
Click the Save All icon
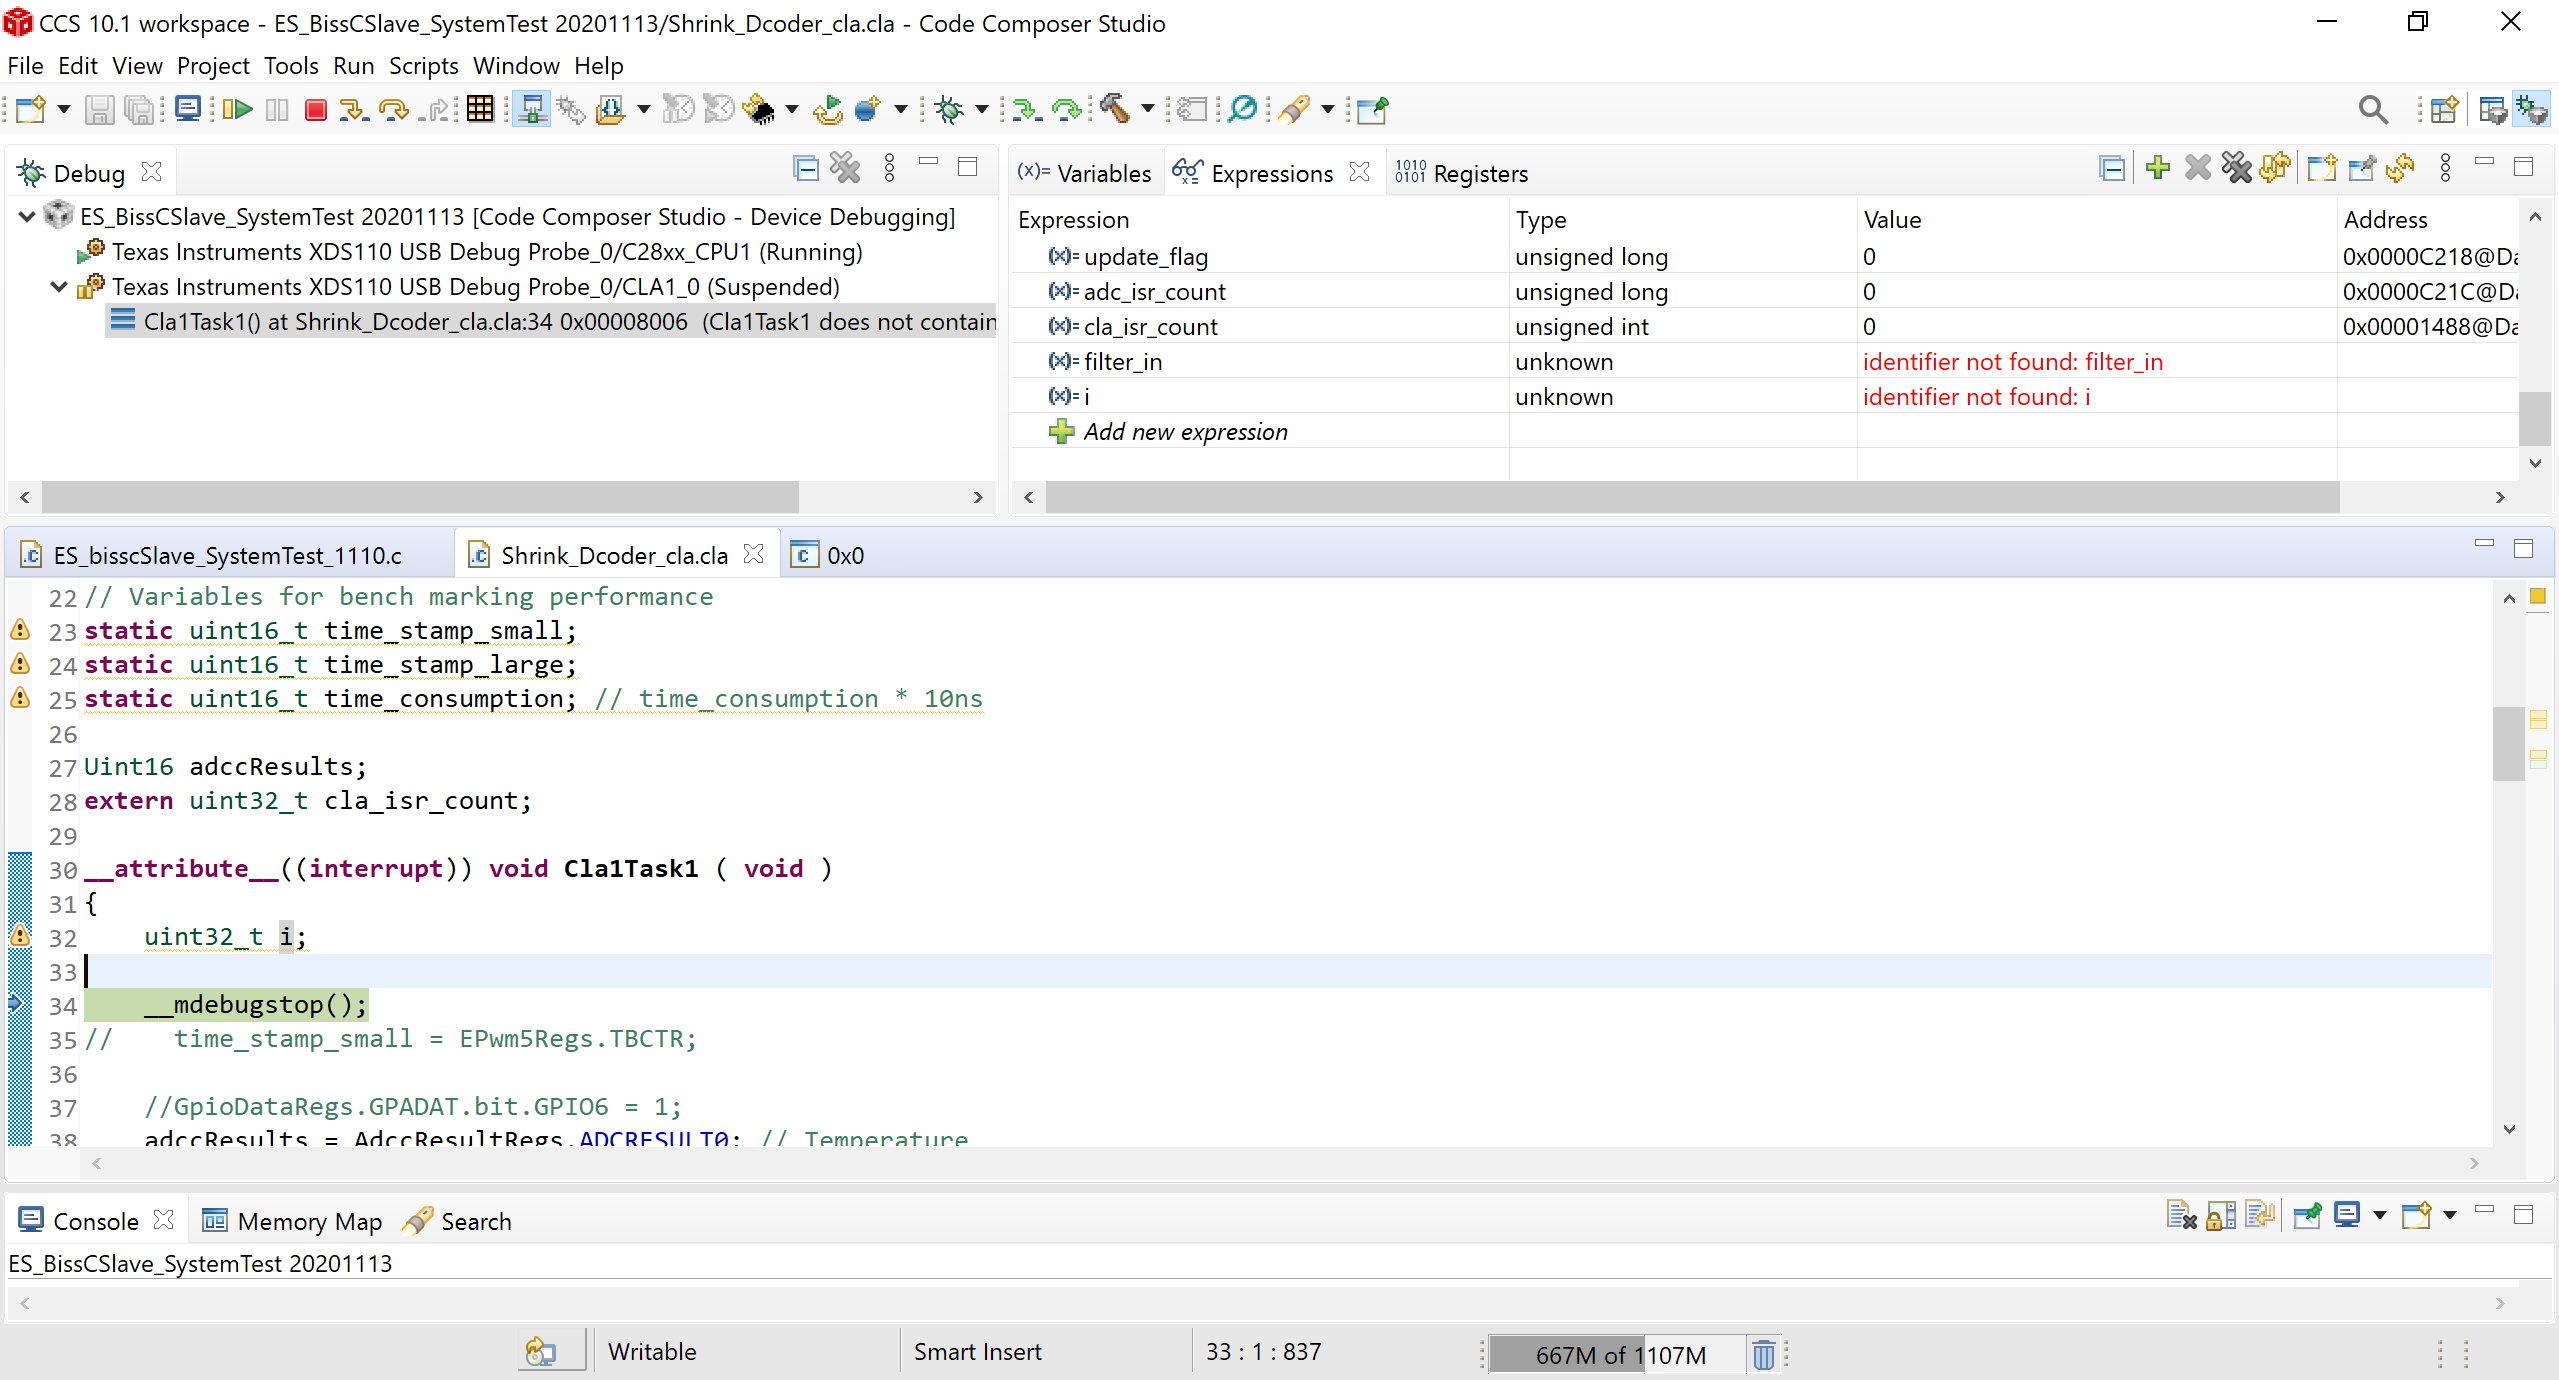tap(139, 109)
